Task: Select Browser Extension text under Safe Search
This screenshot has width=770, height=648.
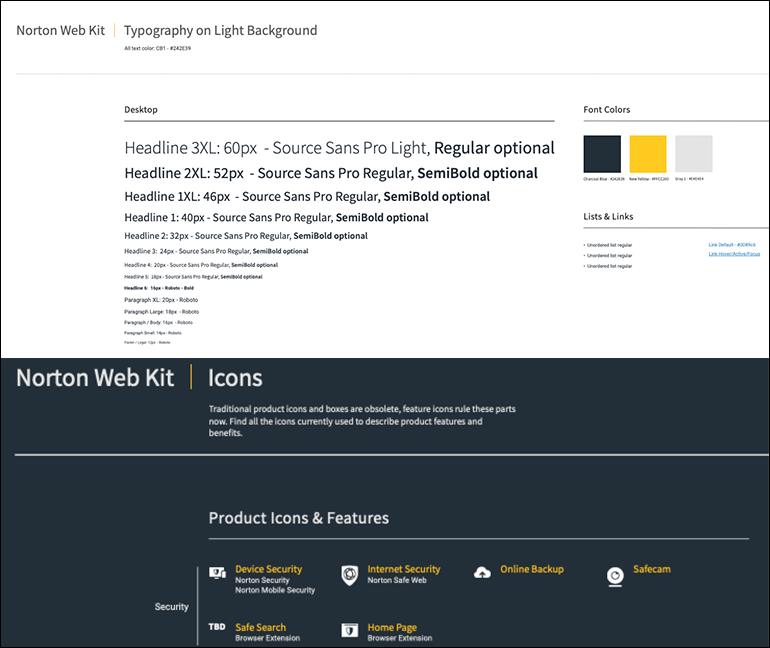Action: coord(268,638)
